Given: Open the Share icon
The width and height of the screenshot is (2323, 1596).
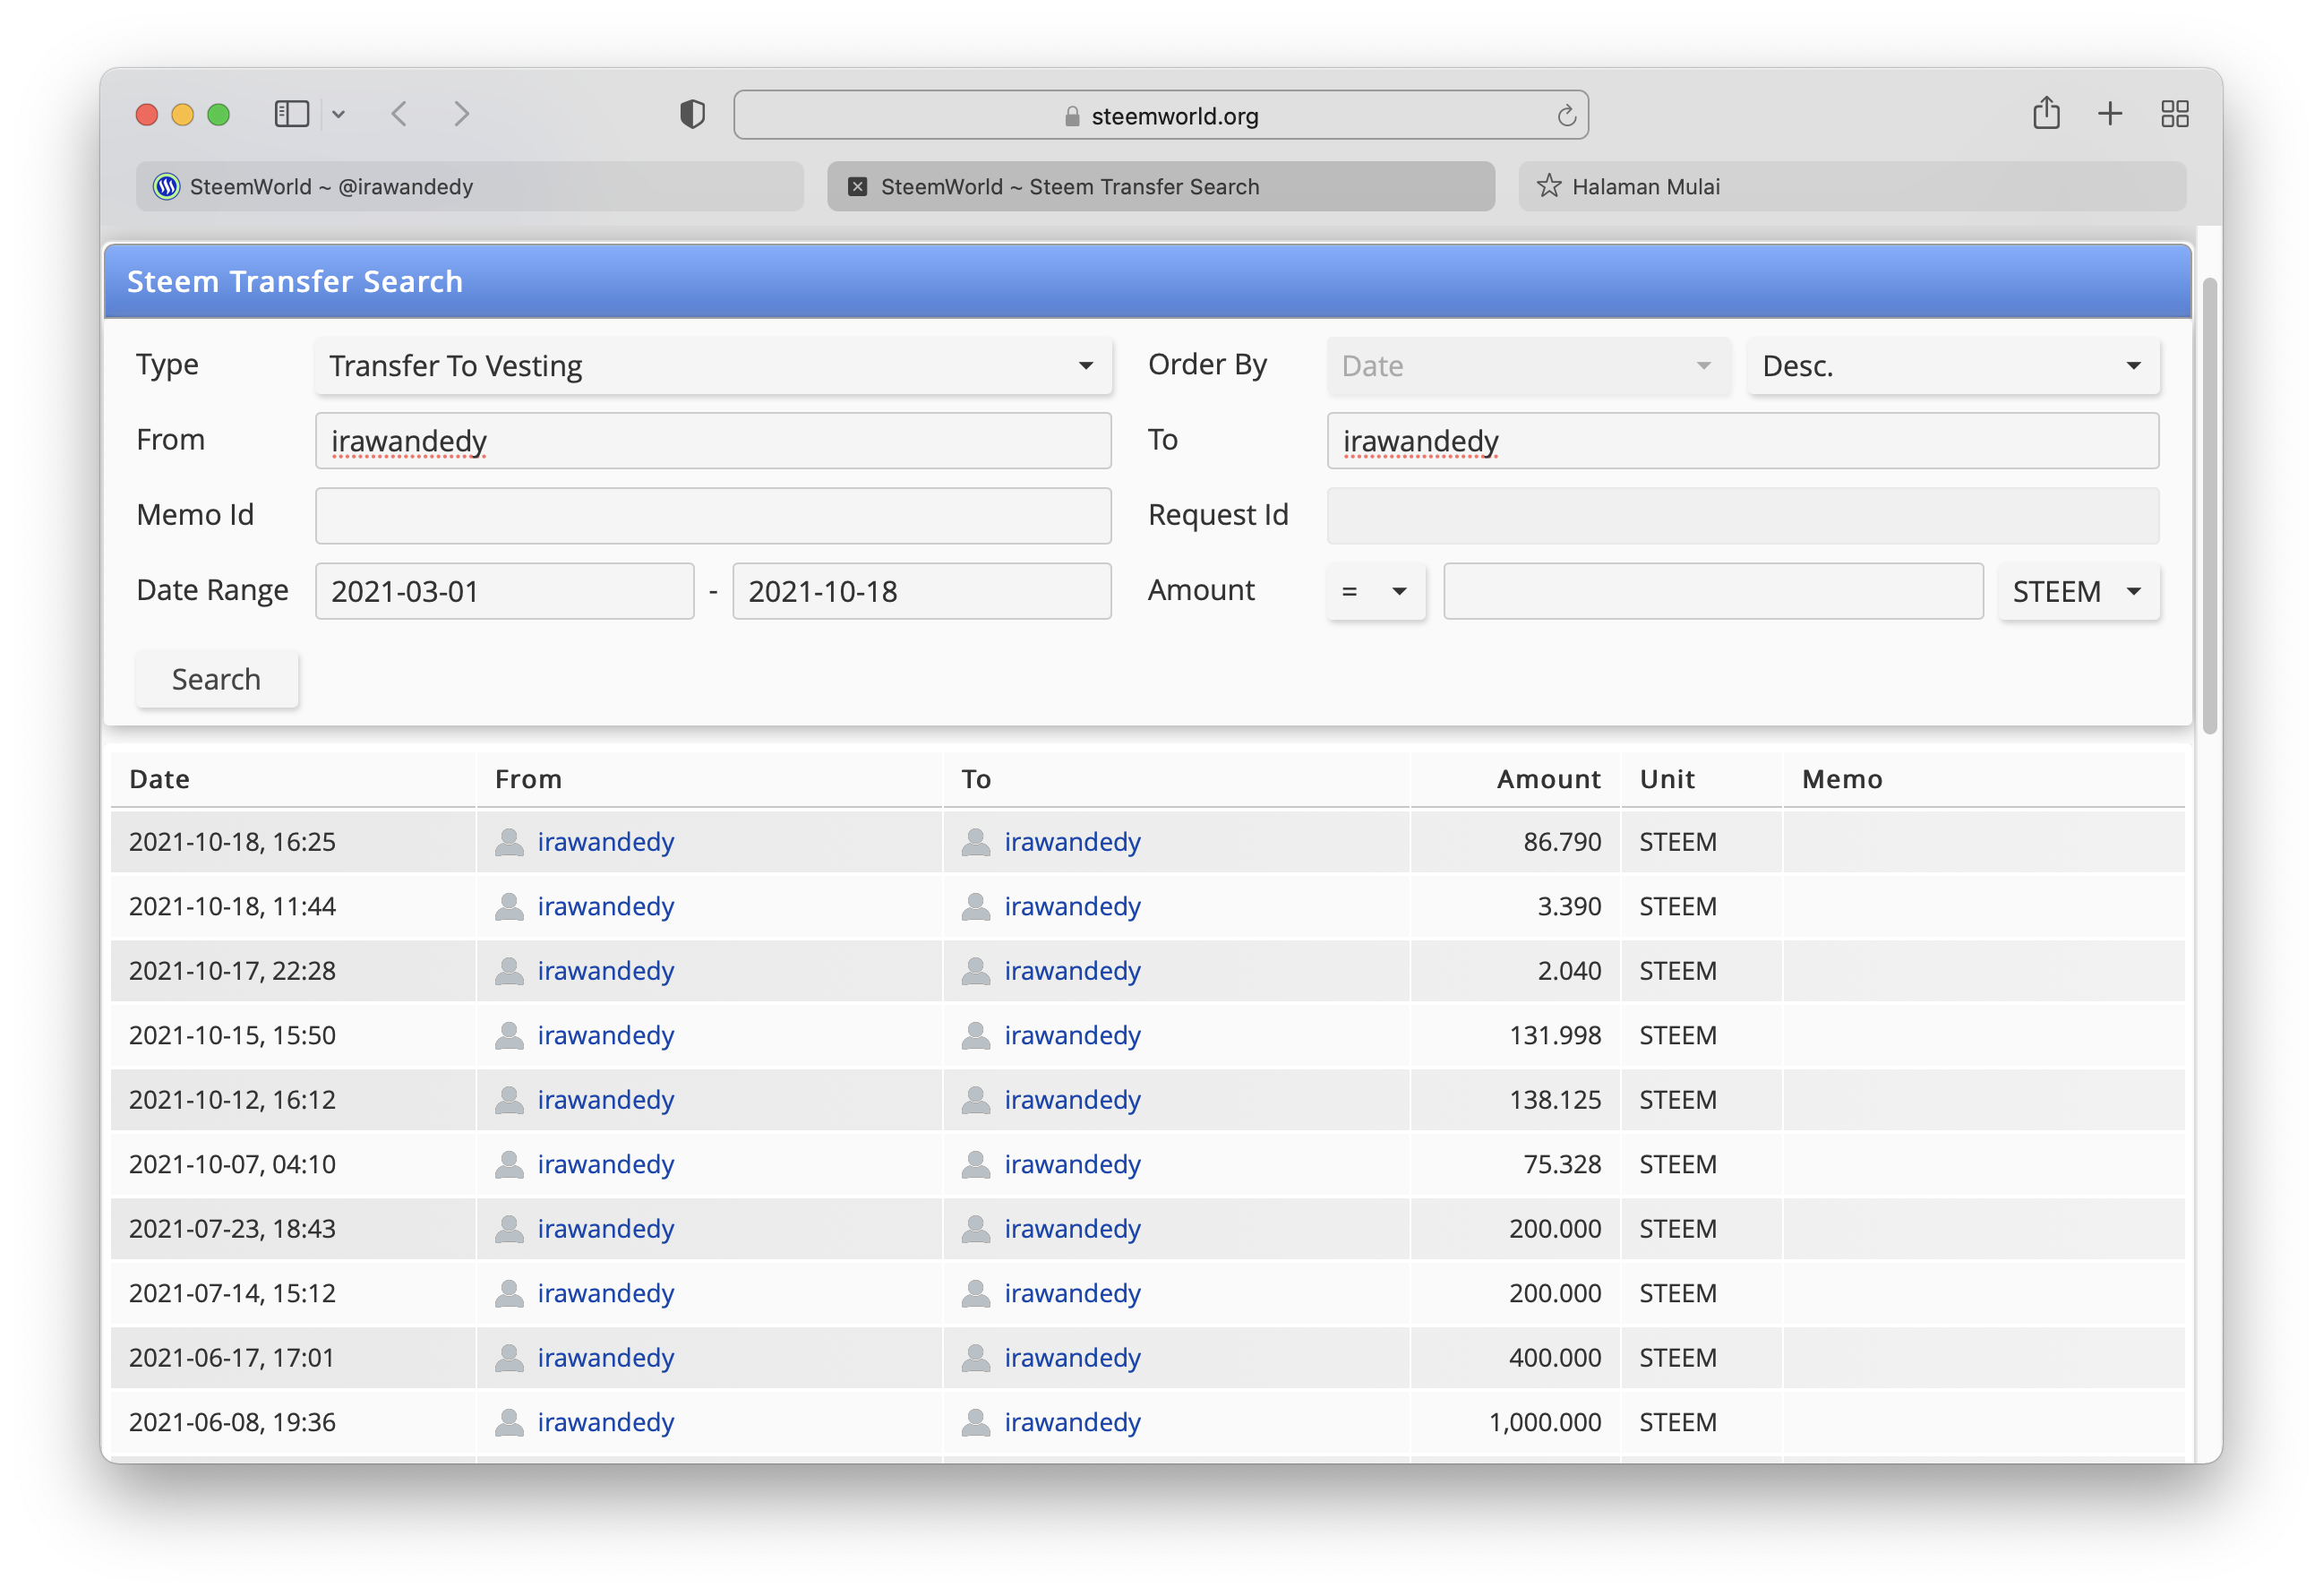Looking at the screenshot, I should pyautogui.click(x=2046, y=113).
